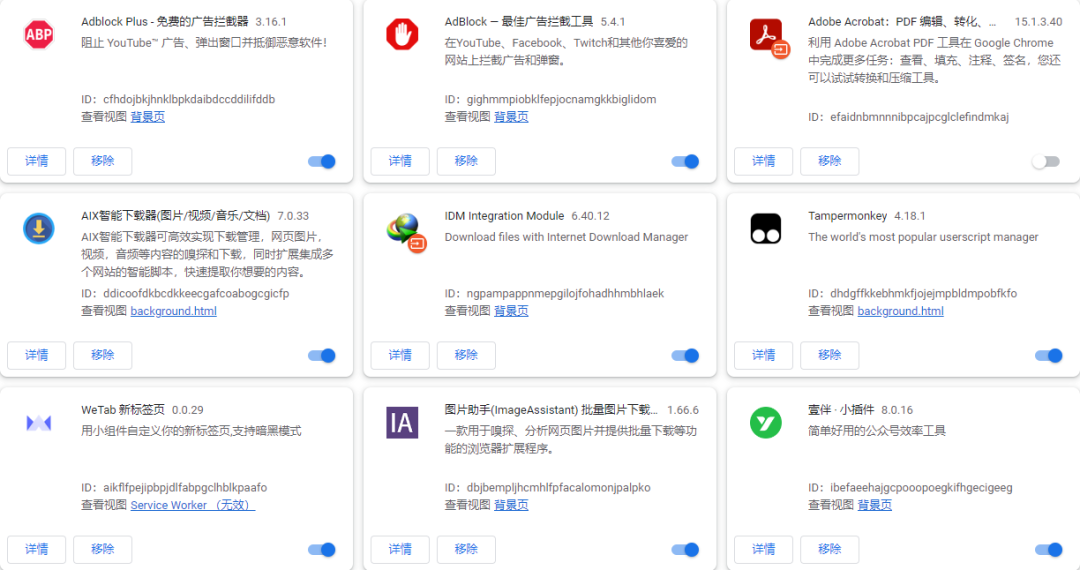Image resolution: width=1080 pixels, height=570 pixels.
Task: Remove IDM Integration Module with 移除
Action: (466, 355)
